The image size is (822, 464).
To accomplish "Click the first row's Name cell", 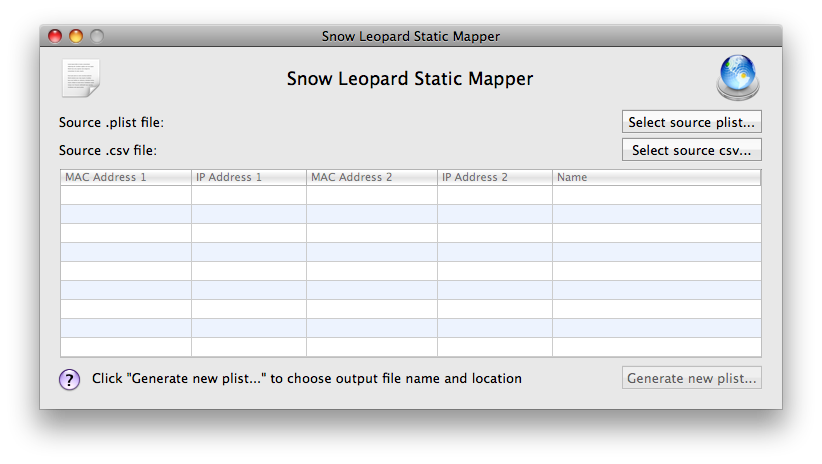I will 656,195.
